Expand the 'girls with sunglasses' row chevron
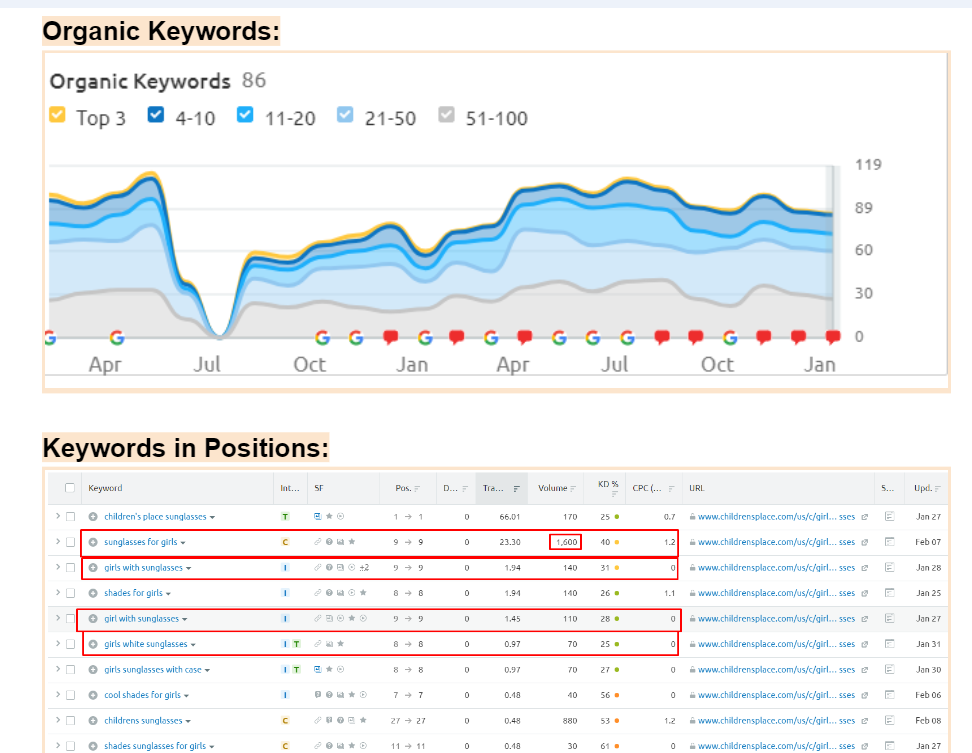The image size is (972, 753). click(58, 567)
